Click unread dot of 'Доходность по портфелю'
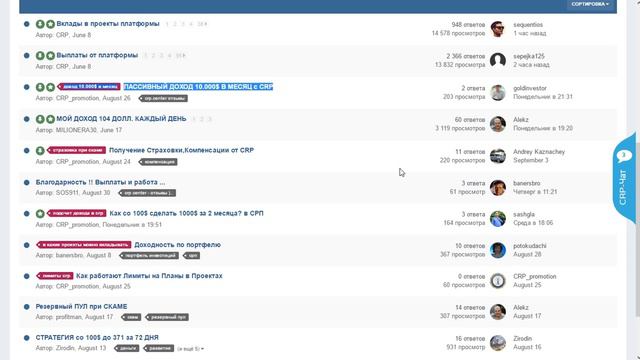Image resolution: width=640 pixels, height=360 pixels. [x=27, y=245]
